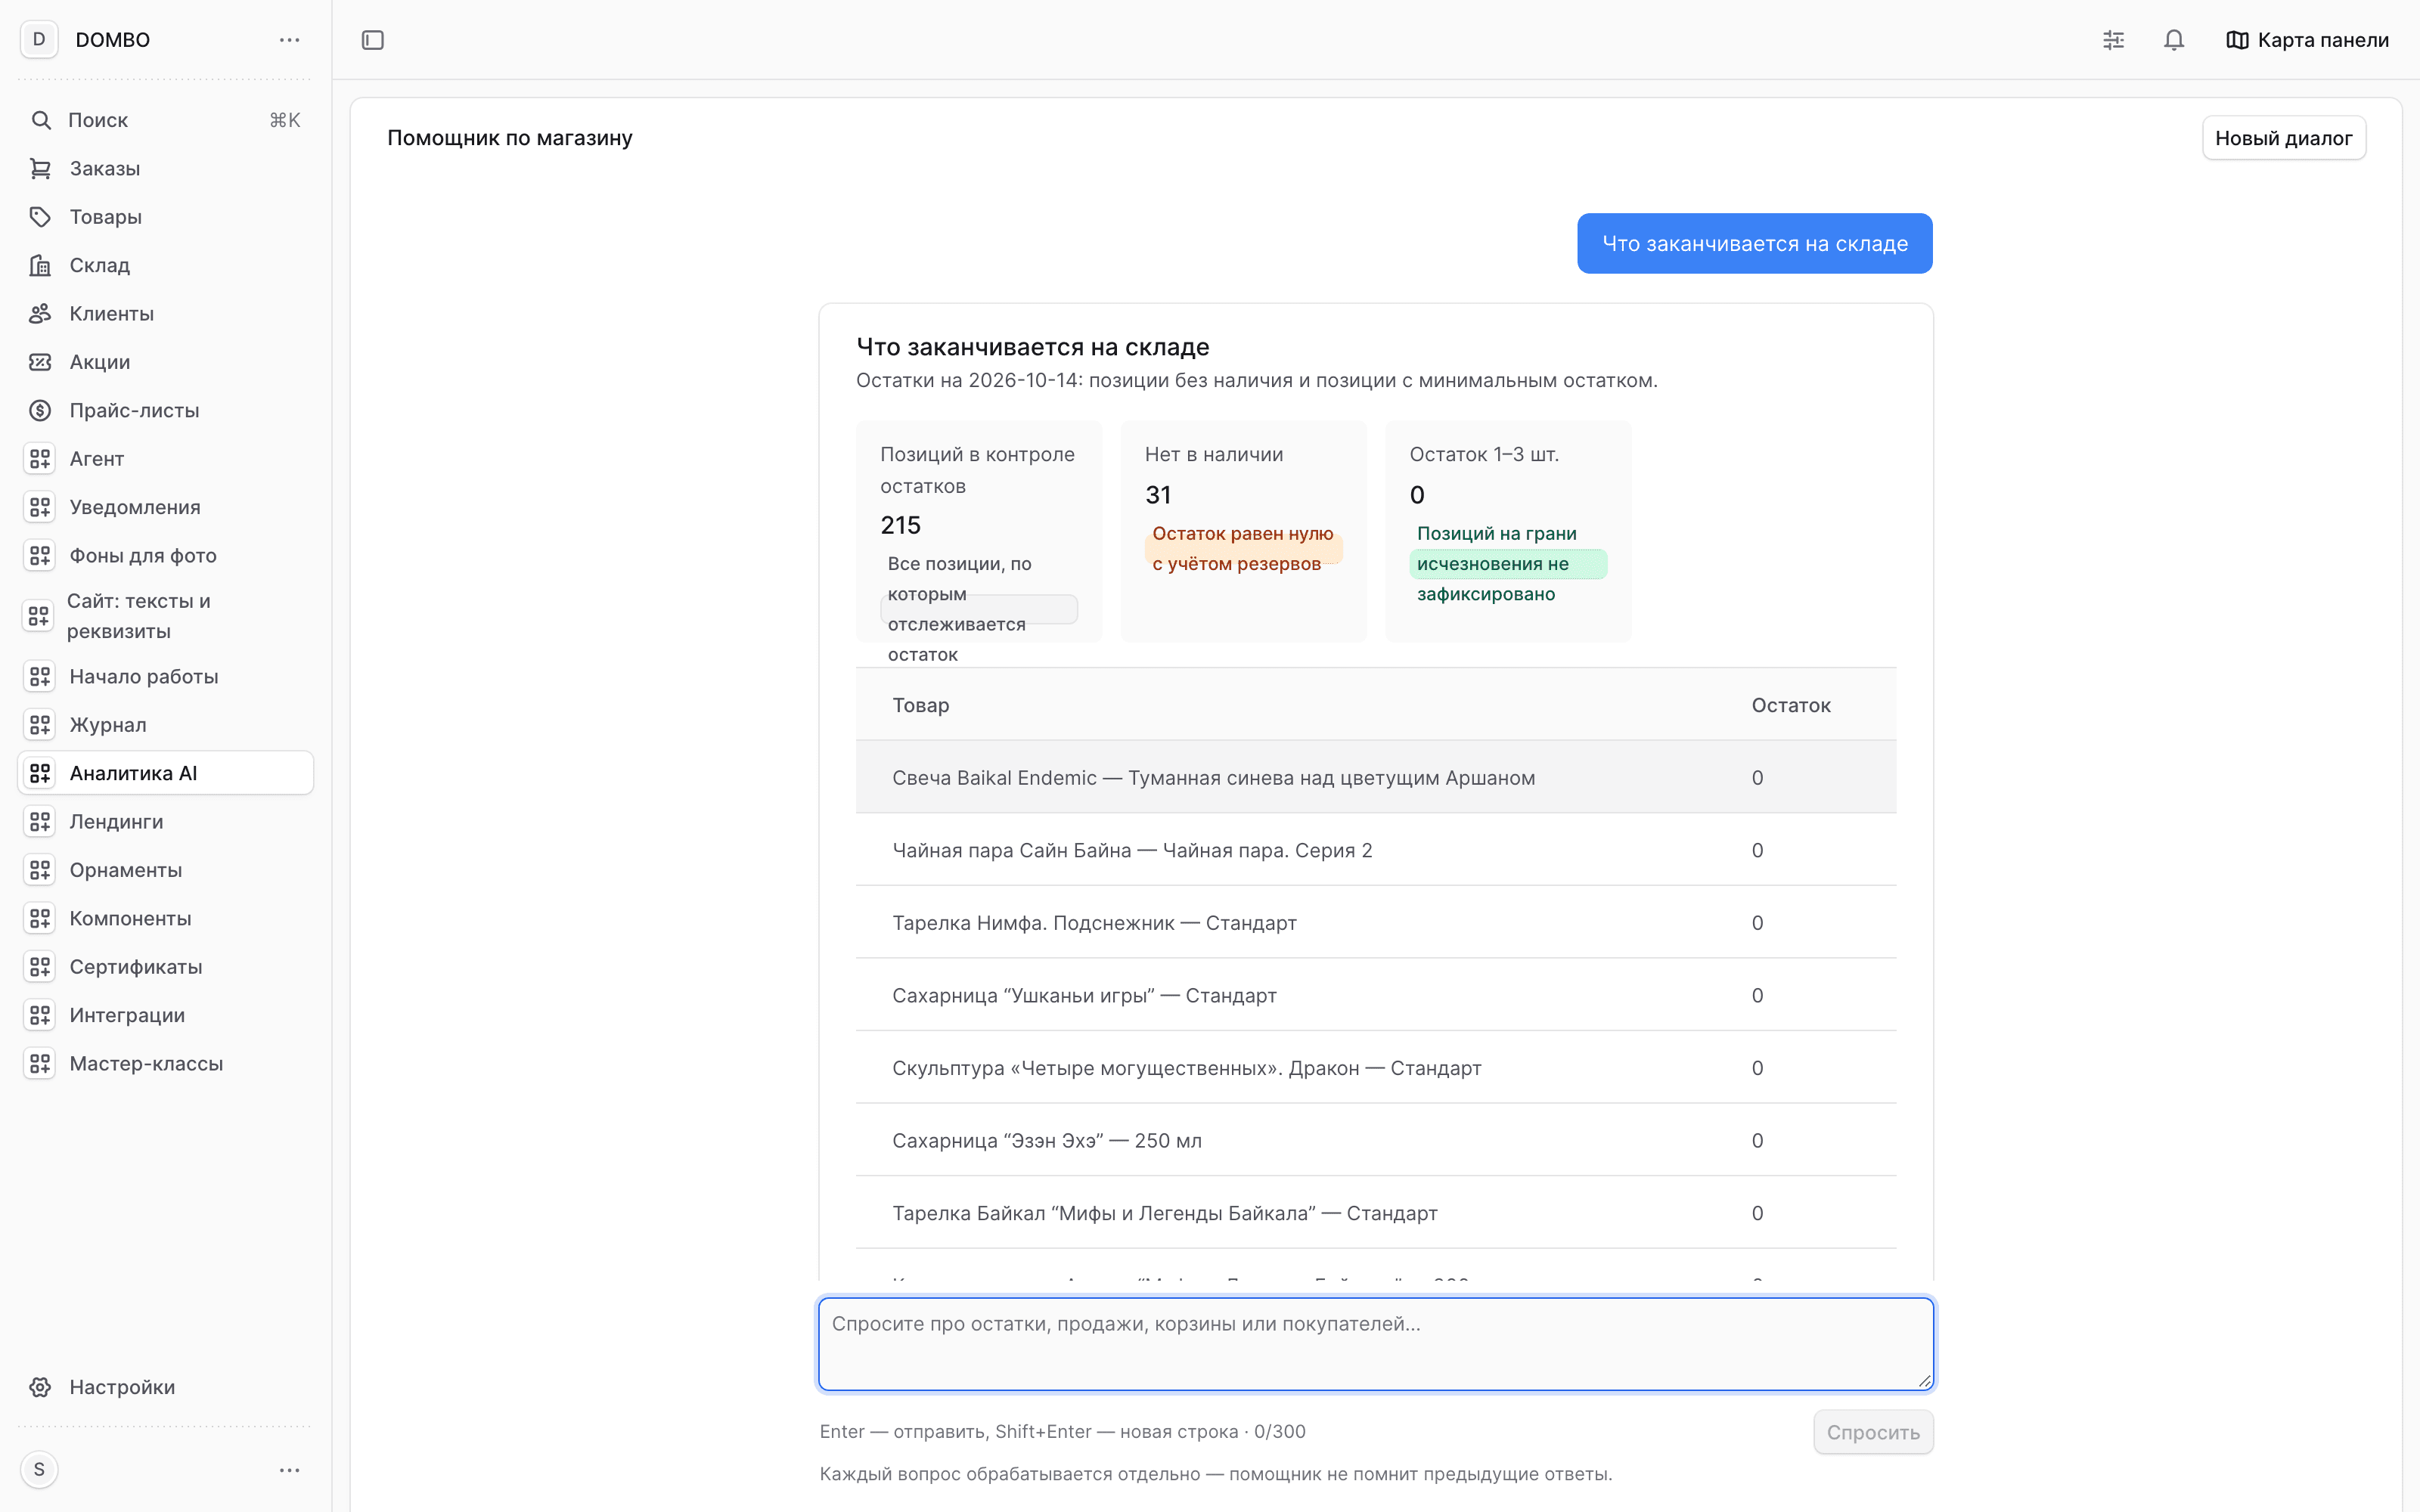Click the Орнаменты grid icon

pos(40,870)
